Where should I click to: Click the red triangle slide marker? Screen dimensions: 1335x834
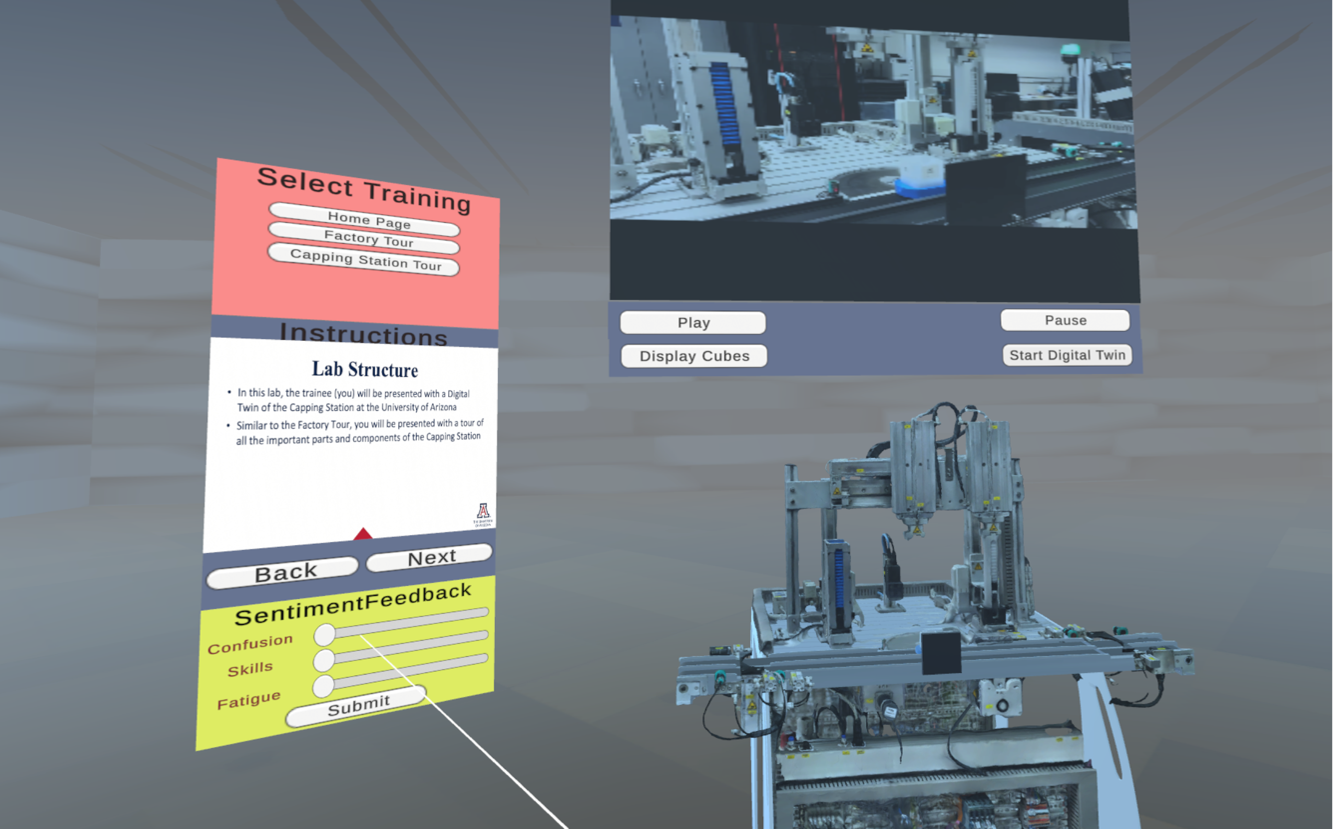tap(363, 534)
